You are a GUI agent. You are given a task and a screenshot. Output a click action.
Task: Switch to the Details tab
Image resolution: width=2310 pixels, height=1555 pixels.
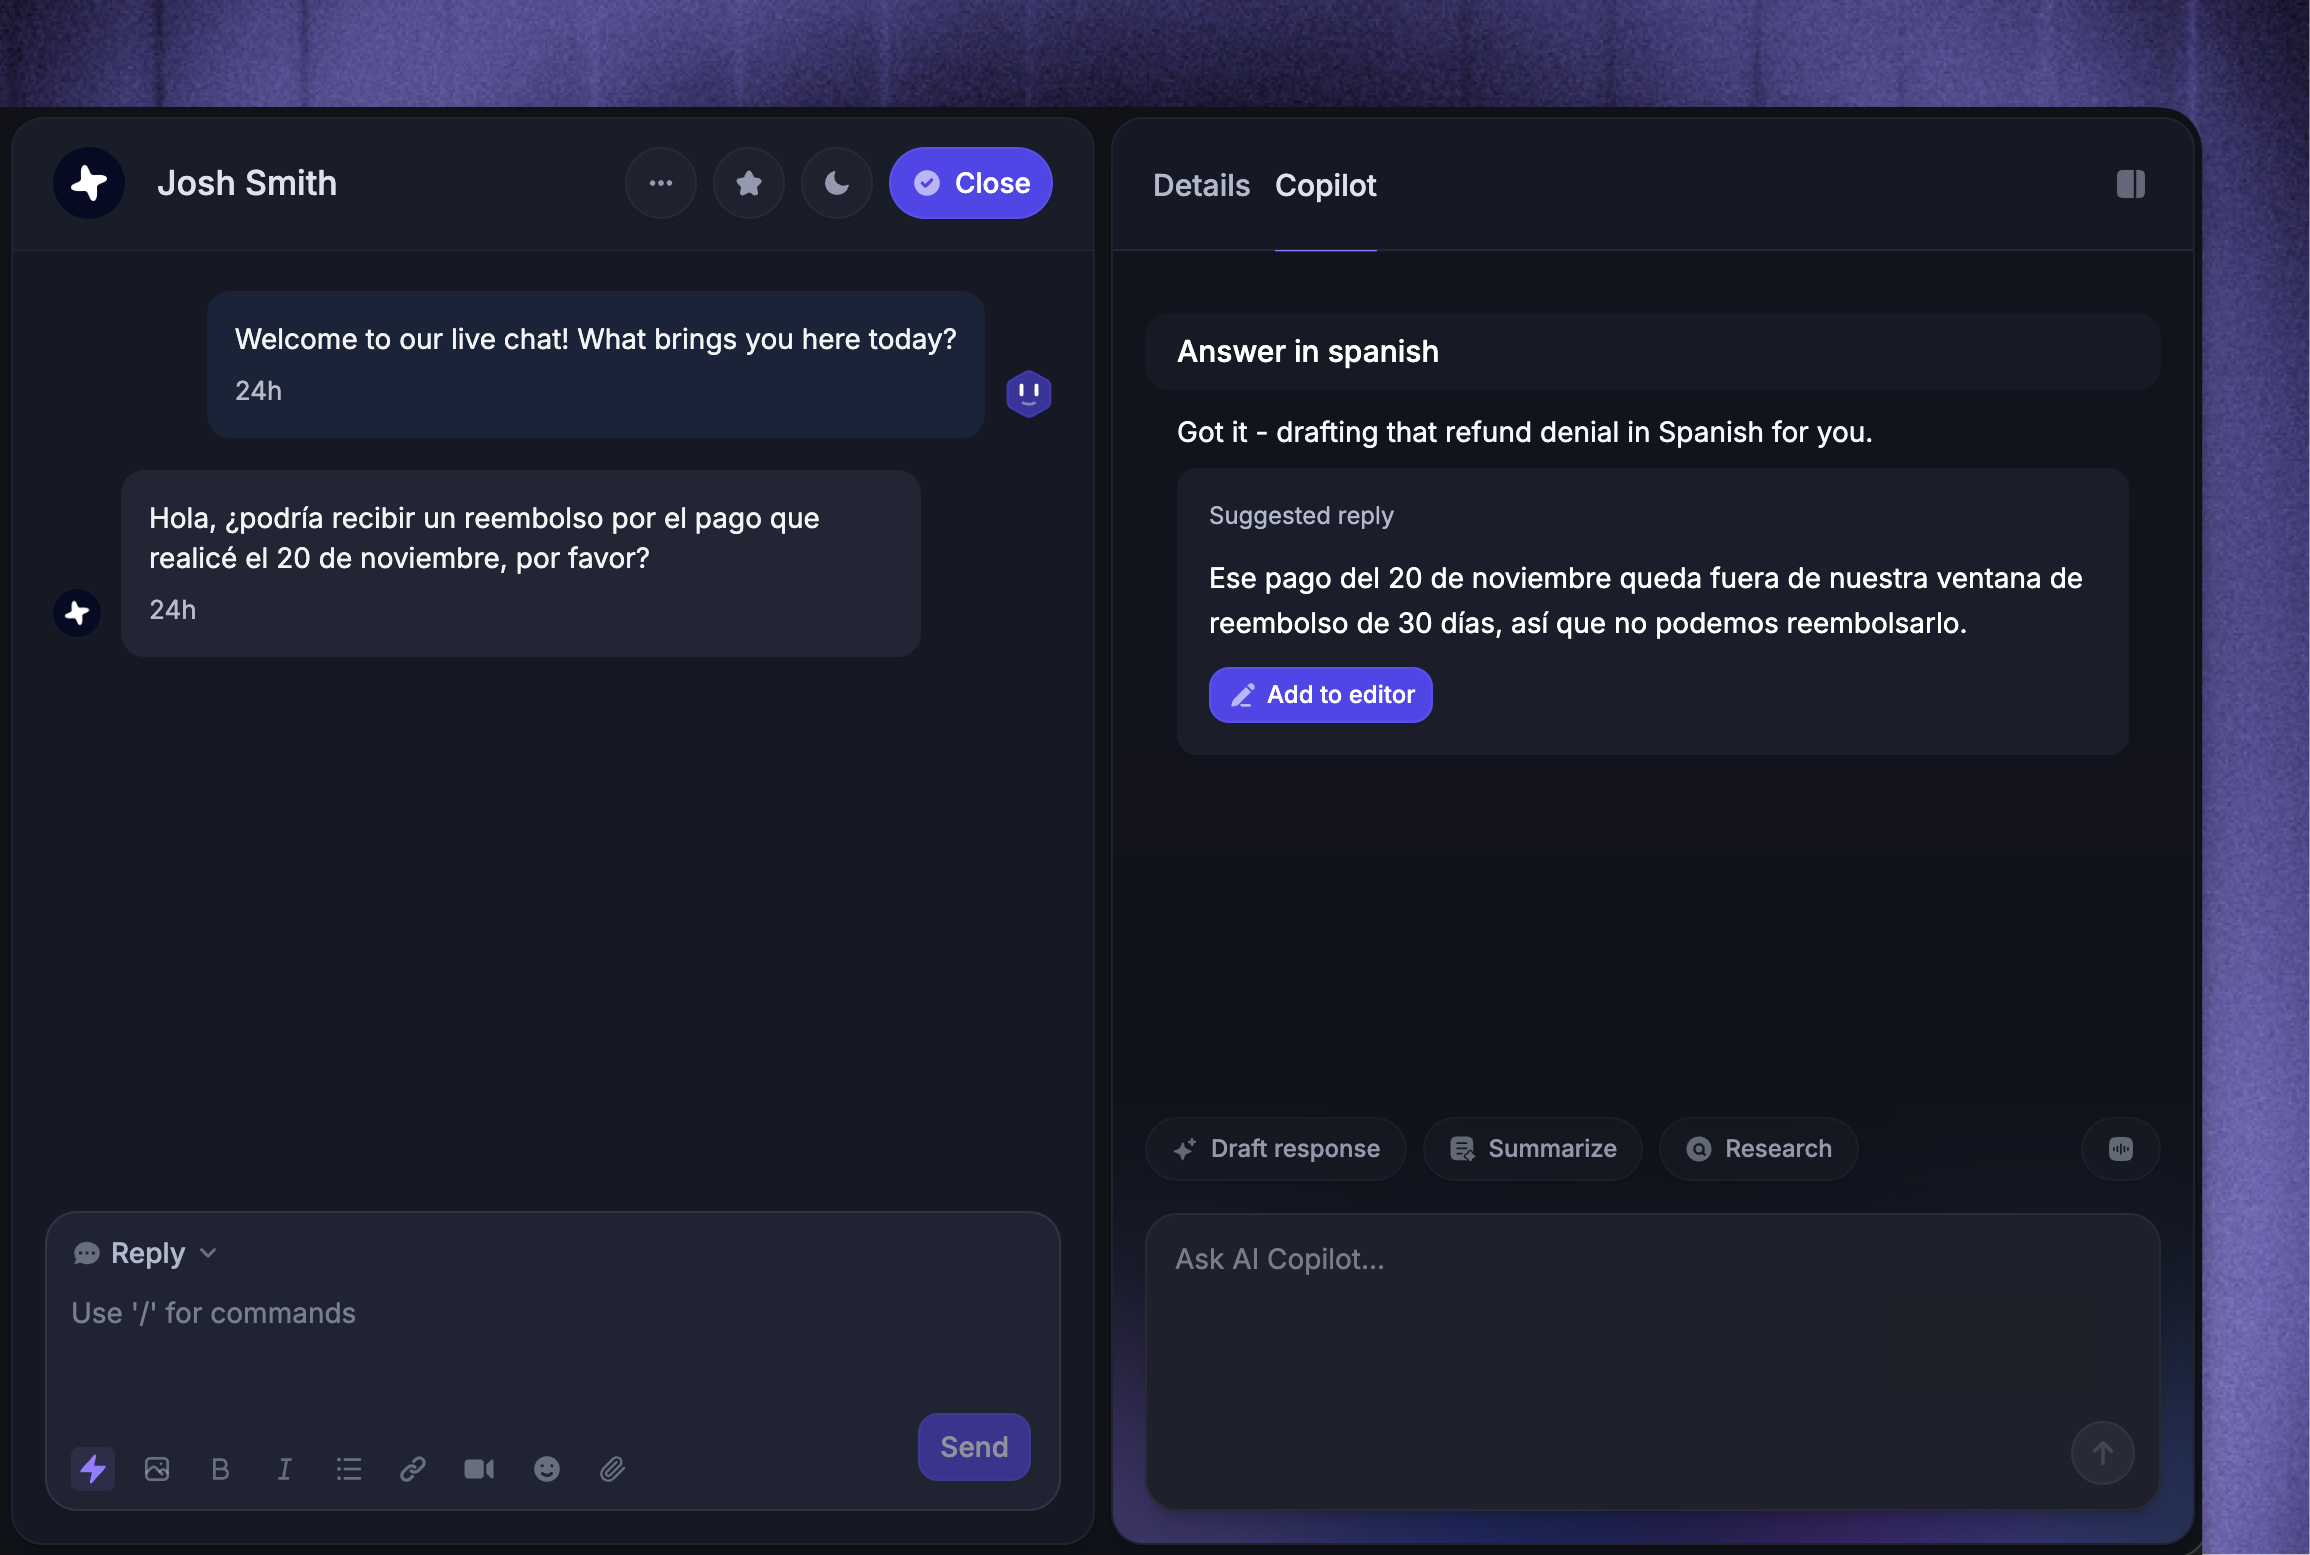point(1201,185)
